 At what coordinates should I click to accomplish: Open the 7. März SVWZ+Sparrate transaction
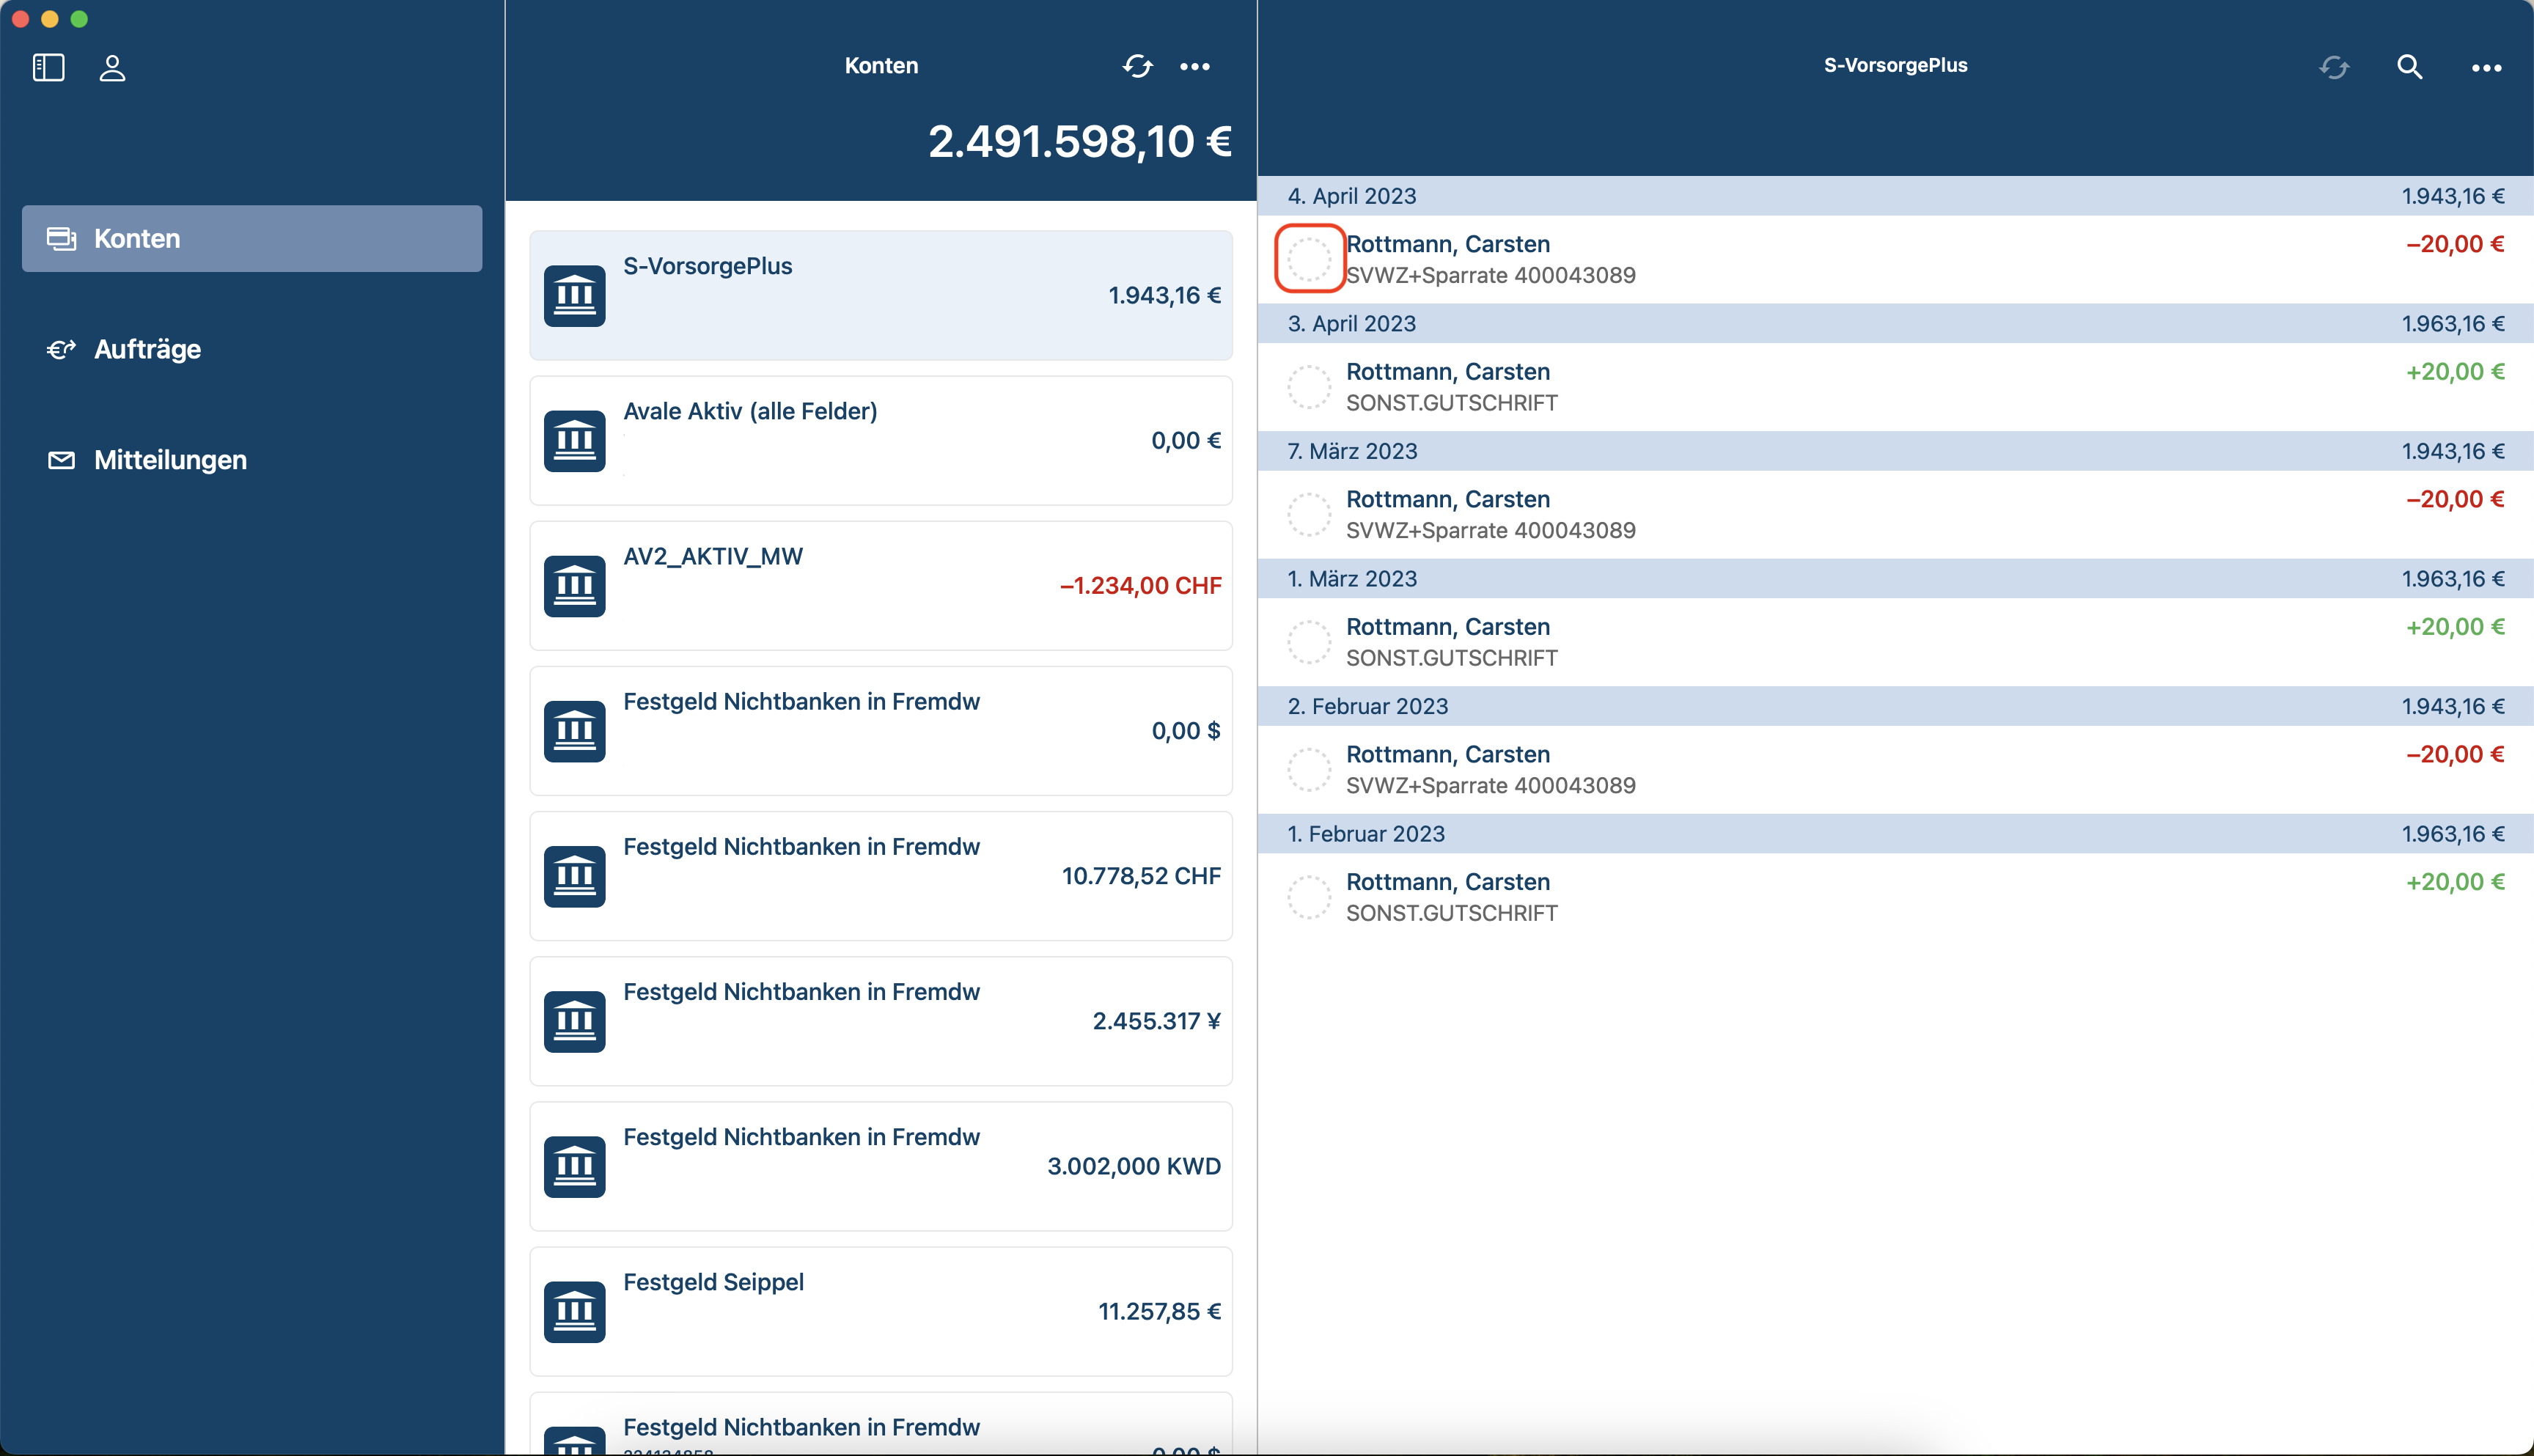(x=1895, y=514)
